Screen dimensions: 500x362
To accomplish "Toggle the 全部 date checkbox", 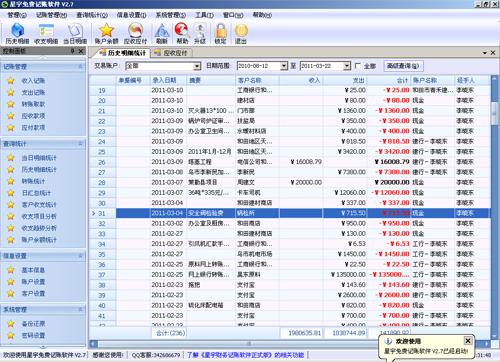I will pos(358,66).
